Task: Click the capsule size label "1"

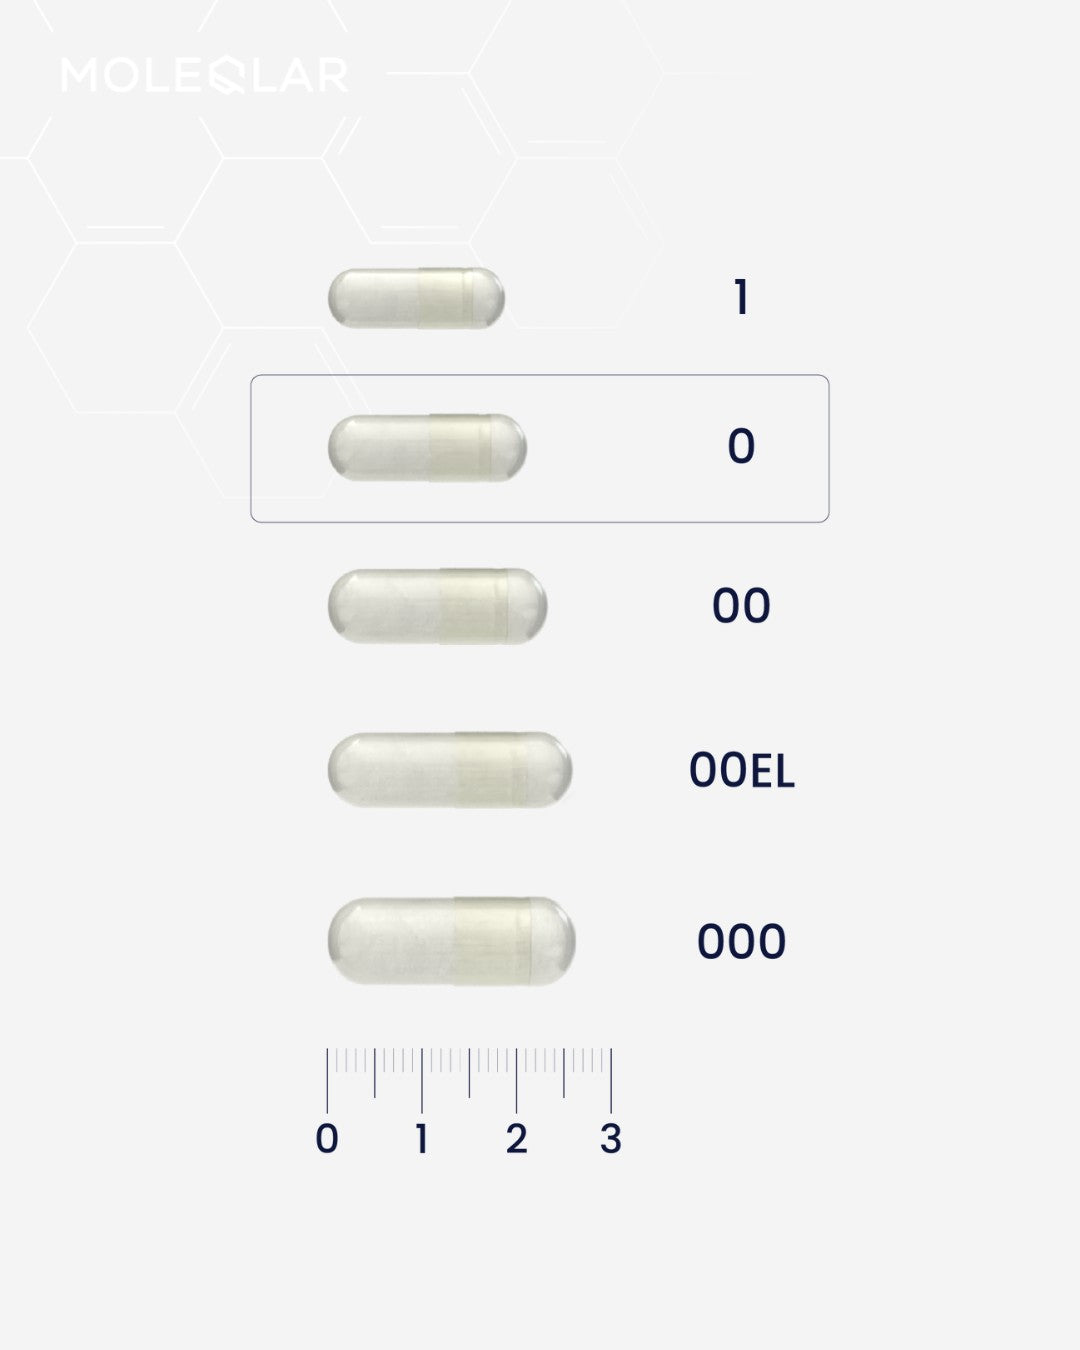Action: pyautogui.click(x=741, y=298)
